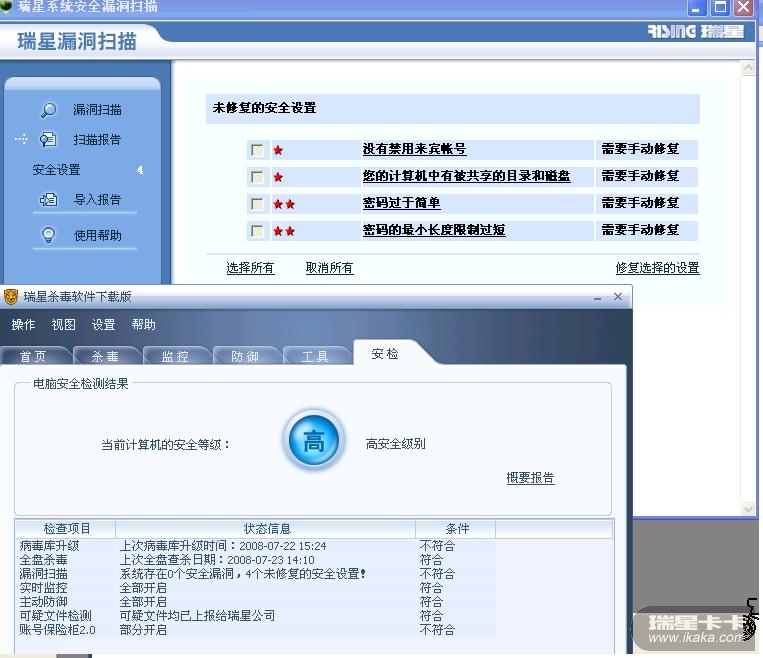Click the magnifier icon beside 漏洞扫描
This screenshot has width=763, height=658.
[48, 110]
